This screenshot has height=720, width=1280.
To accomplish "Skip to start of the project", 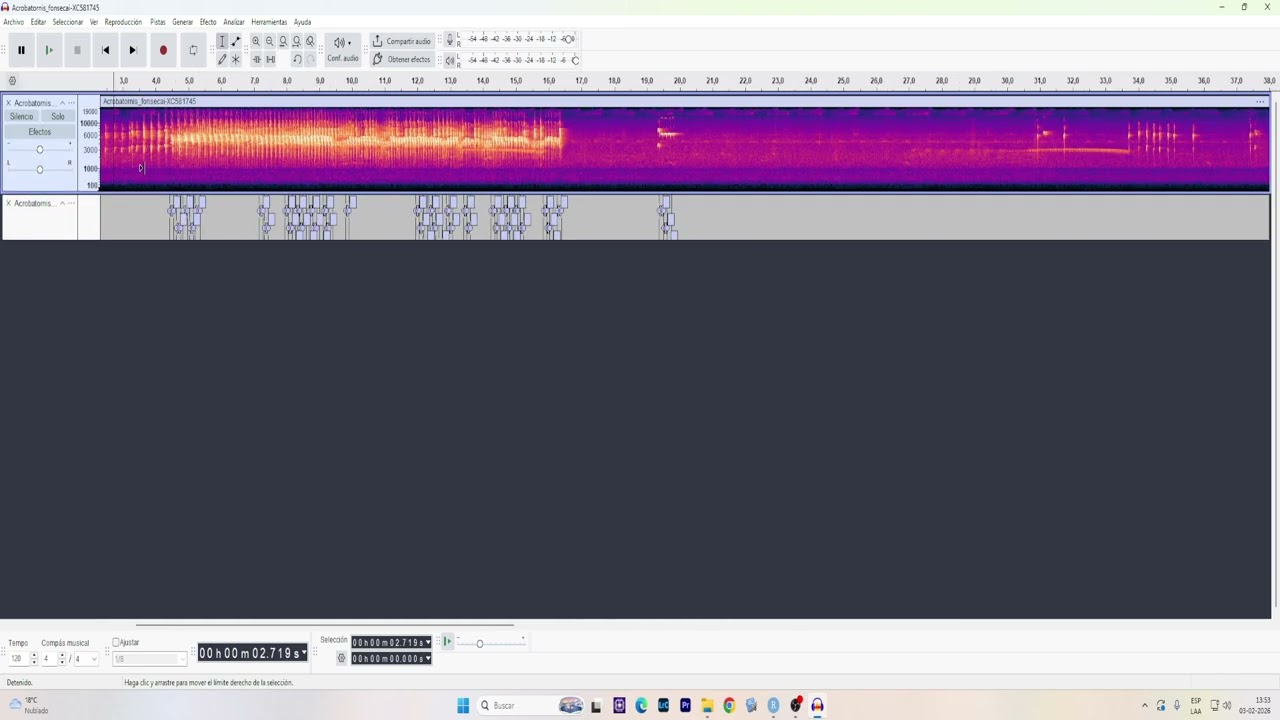I will pyautogui.click(x=105, y=50).
